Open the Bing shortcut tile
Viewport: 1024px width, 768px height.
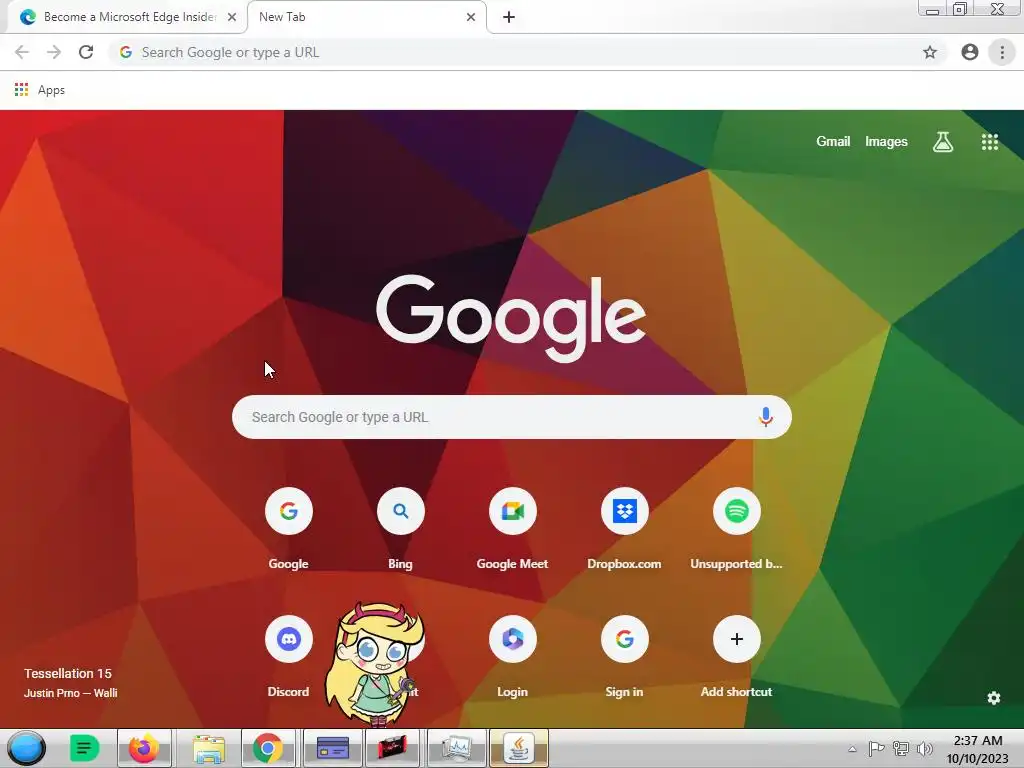coord(400,511)
